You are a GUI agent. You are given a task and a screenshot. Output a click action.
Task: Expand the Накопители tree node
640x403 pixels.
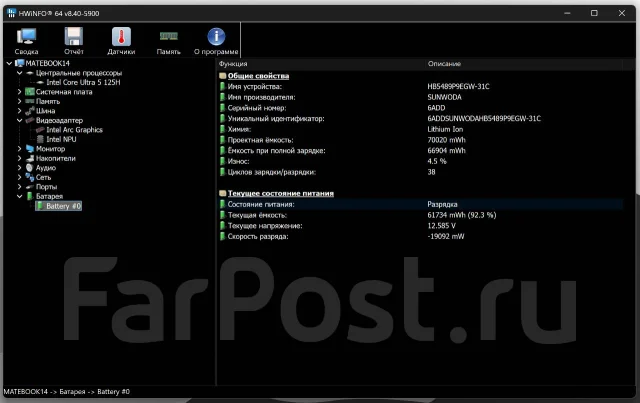pyautogui.click(x=20, y=158)
